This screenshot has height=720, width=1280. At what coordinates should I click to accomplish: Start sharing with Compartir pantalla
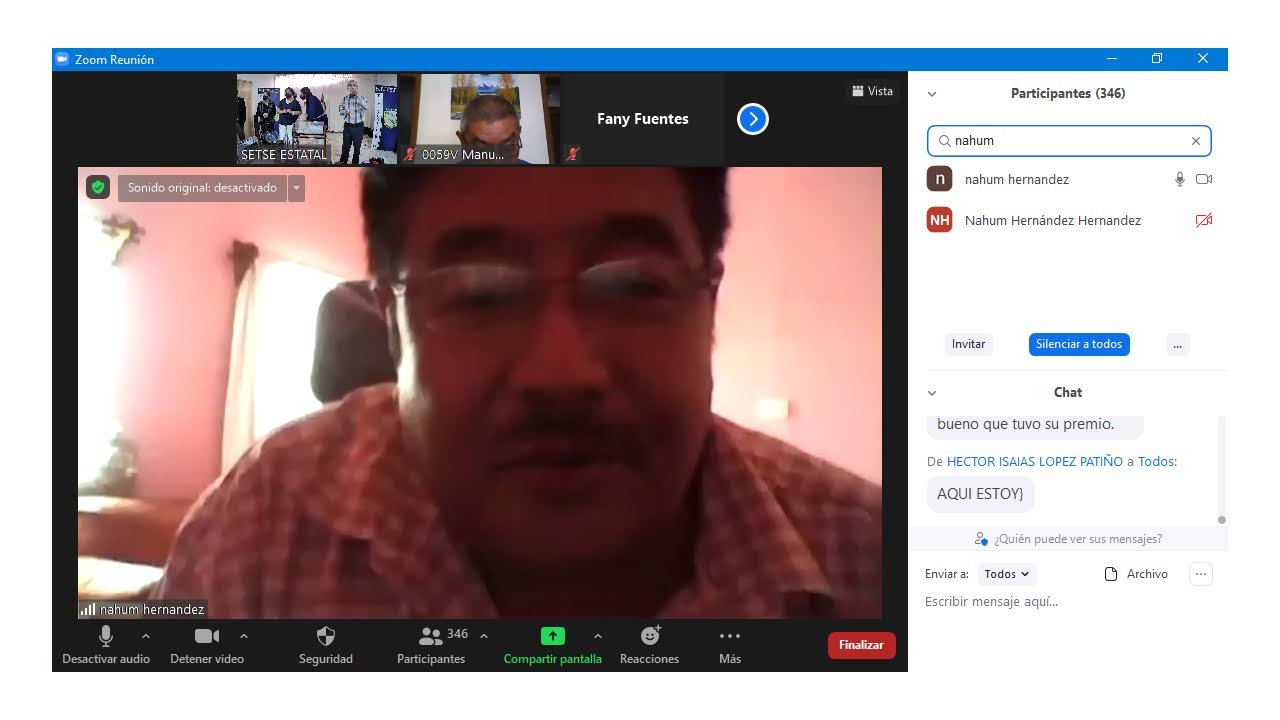point(553,645)
